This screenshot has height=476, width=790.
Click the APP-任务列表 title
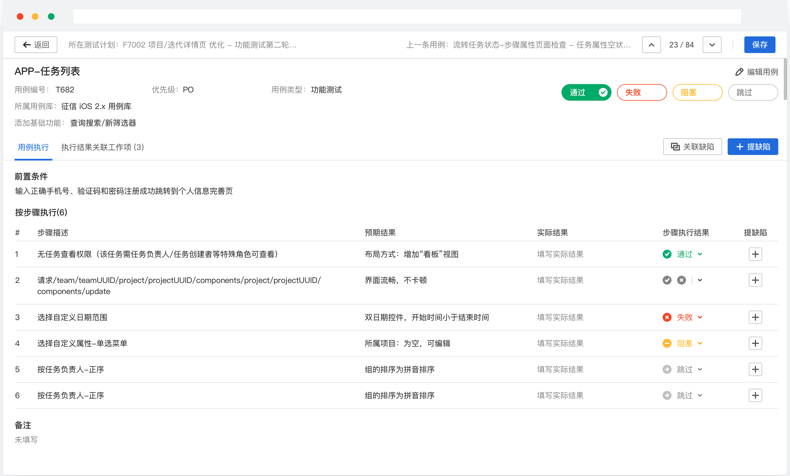pos(47,72)
